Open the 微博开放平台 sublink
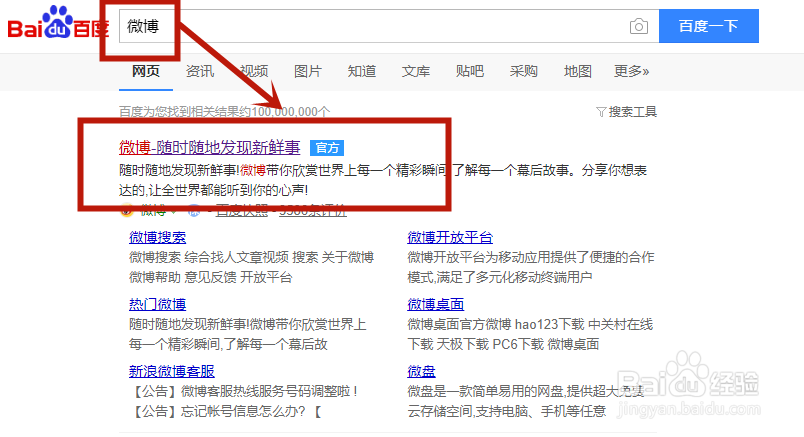Screen dimensions: 804x437 click(x=450, y=237)
